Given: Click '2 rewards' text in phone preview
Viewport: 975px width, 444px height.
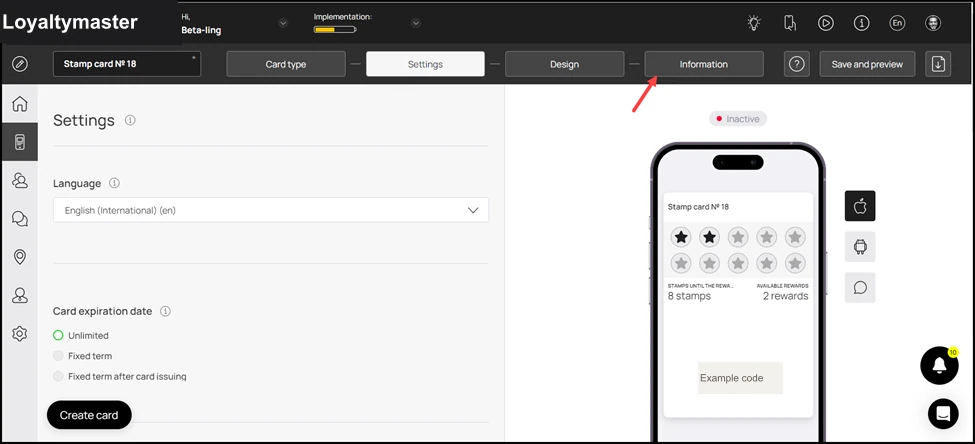Looking at the screenshot, I should point(785,296).
